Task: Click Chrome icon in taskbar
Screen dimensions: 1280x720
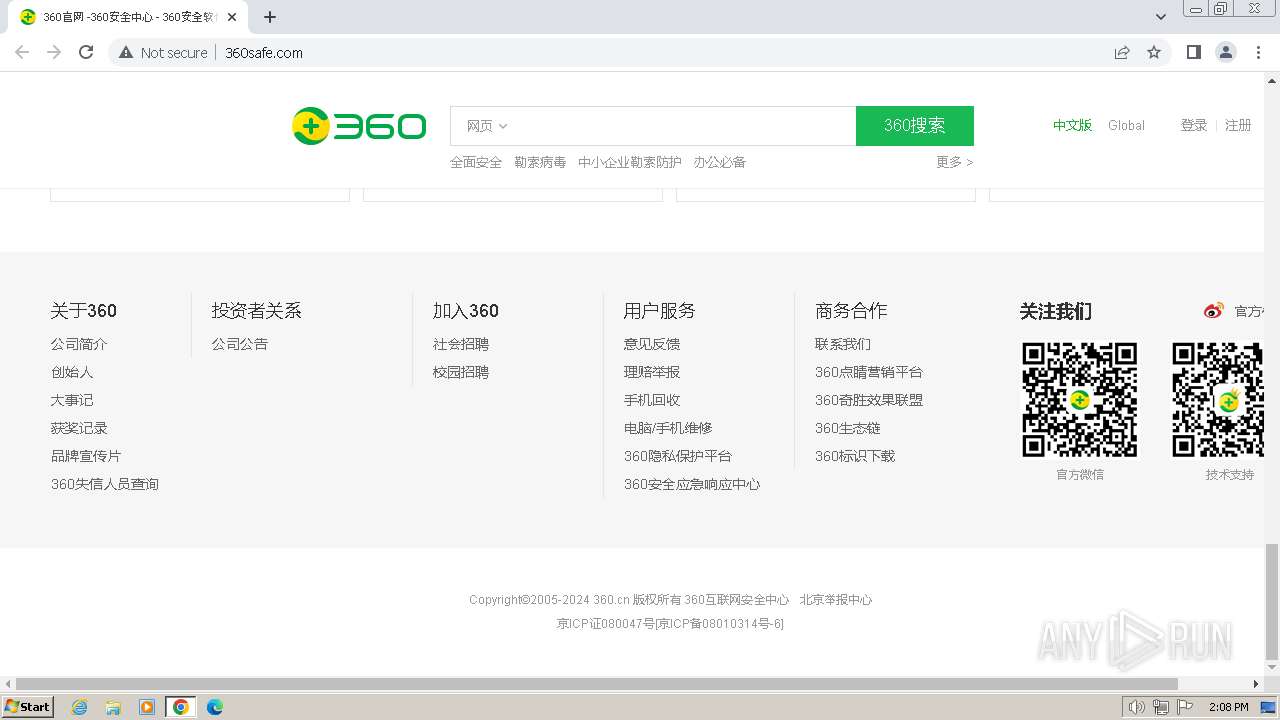Action: click(x=181, y=707)
